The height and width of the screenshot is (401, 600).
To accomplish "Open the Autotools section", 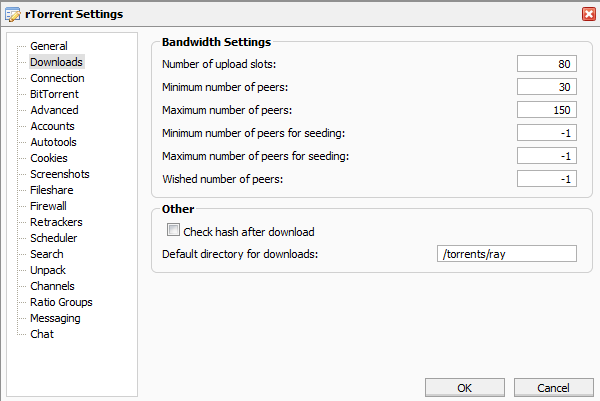I will [x=54, y=142].
